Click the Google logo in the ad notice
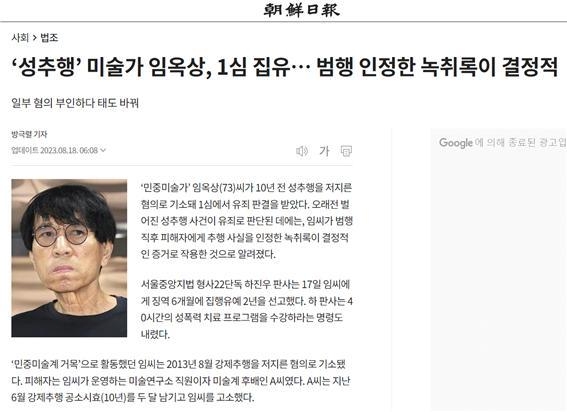 455,143
